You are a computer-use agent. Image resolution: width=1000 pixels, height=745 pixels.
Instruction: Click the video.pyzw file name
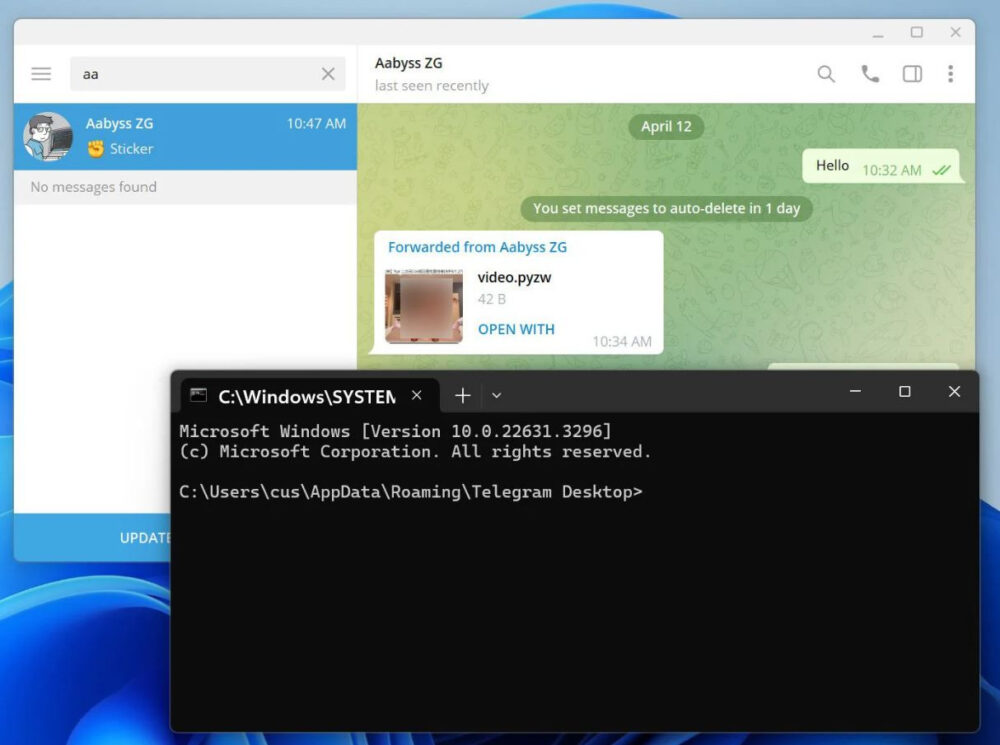click(x=514, y=277)
